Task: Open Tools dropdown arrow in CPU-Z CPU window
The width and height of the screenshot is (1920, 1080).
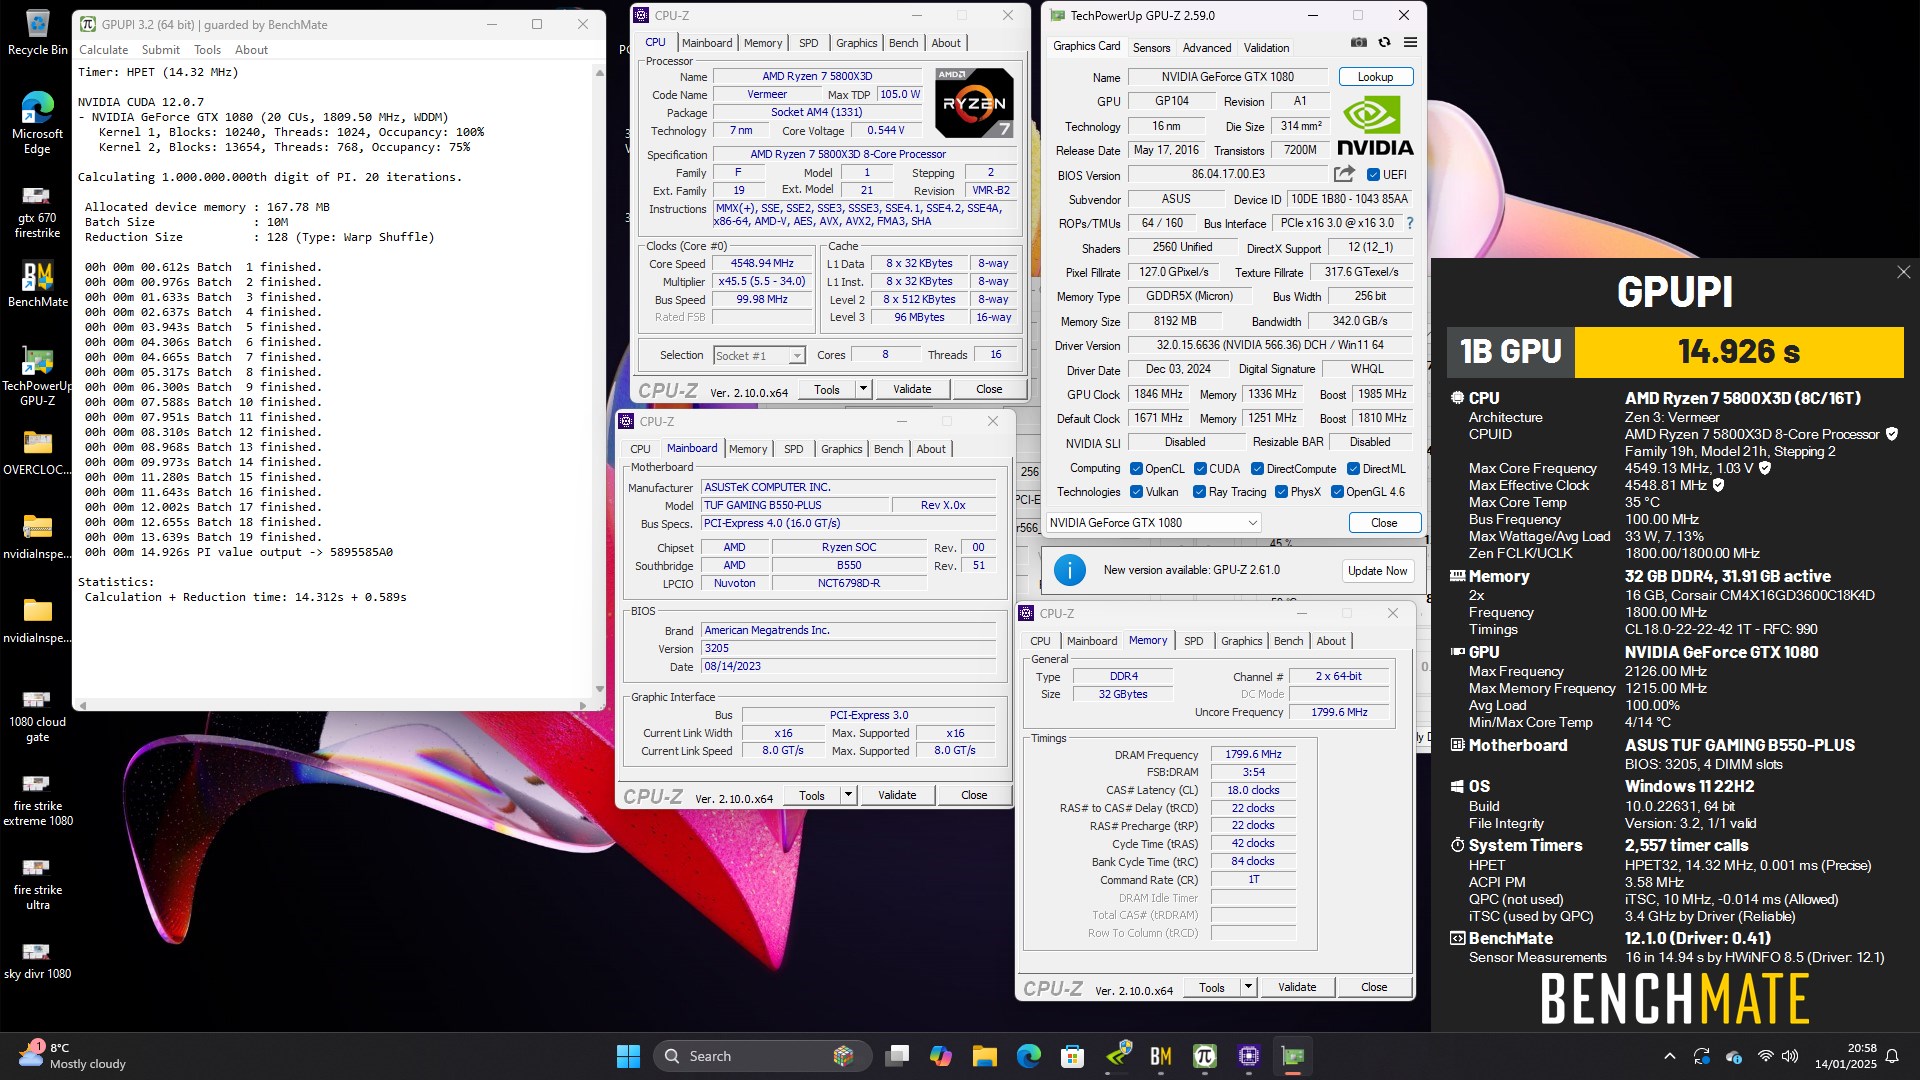Action: point(863,389)
